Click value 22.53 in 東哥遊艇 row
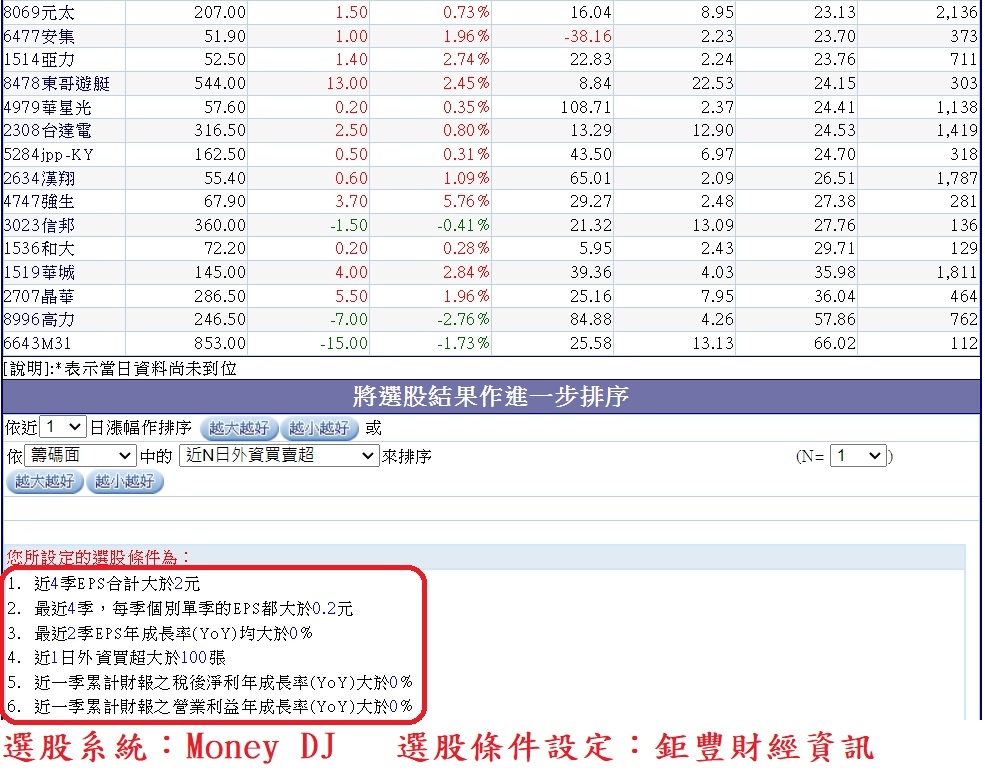This screenshot has height=776, width=985. 713,83
